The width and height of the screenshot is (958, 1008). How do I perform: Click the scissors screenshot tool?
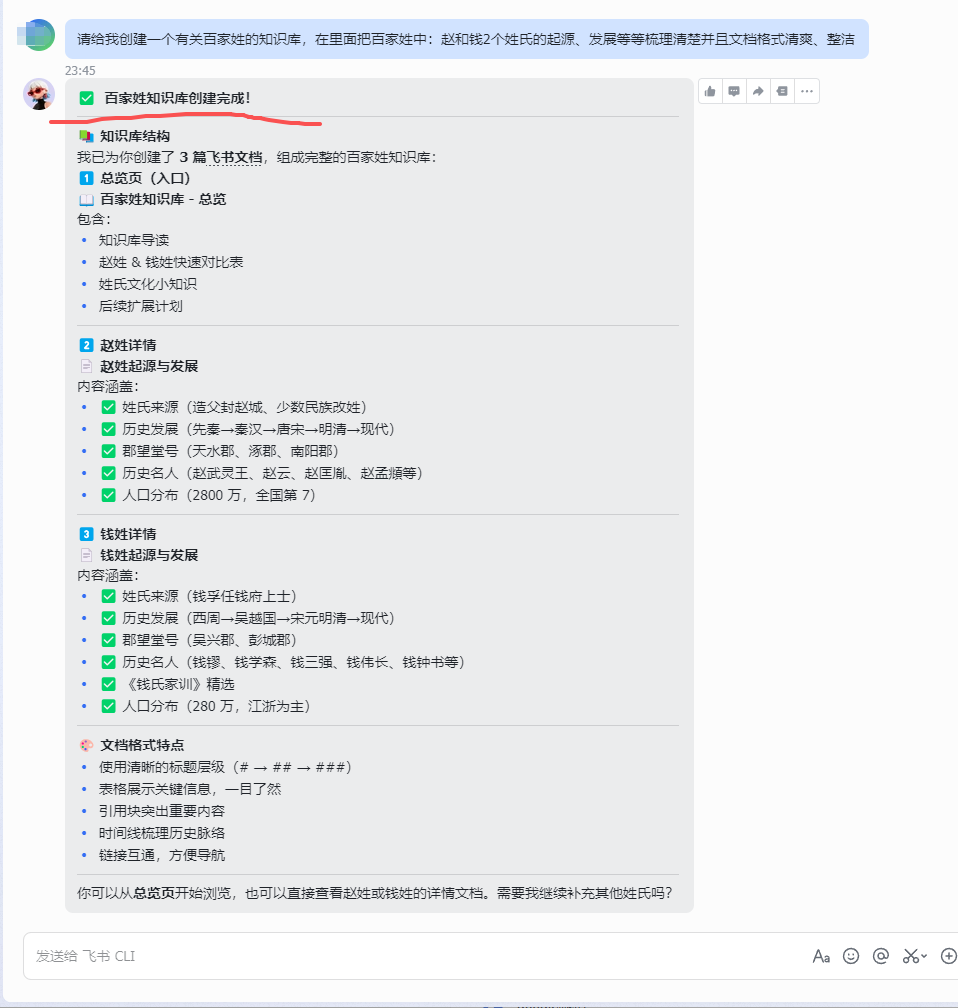(x=910, y=957)
